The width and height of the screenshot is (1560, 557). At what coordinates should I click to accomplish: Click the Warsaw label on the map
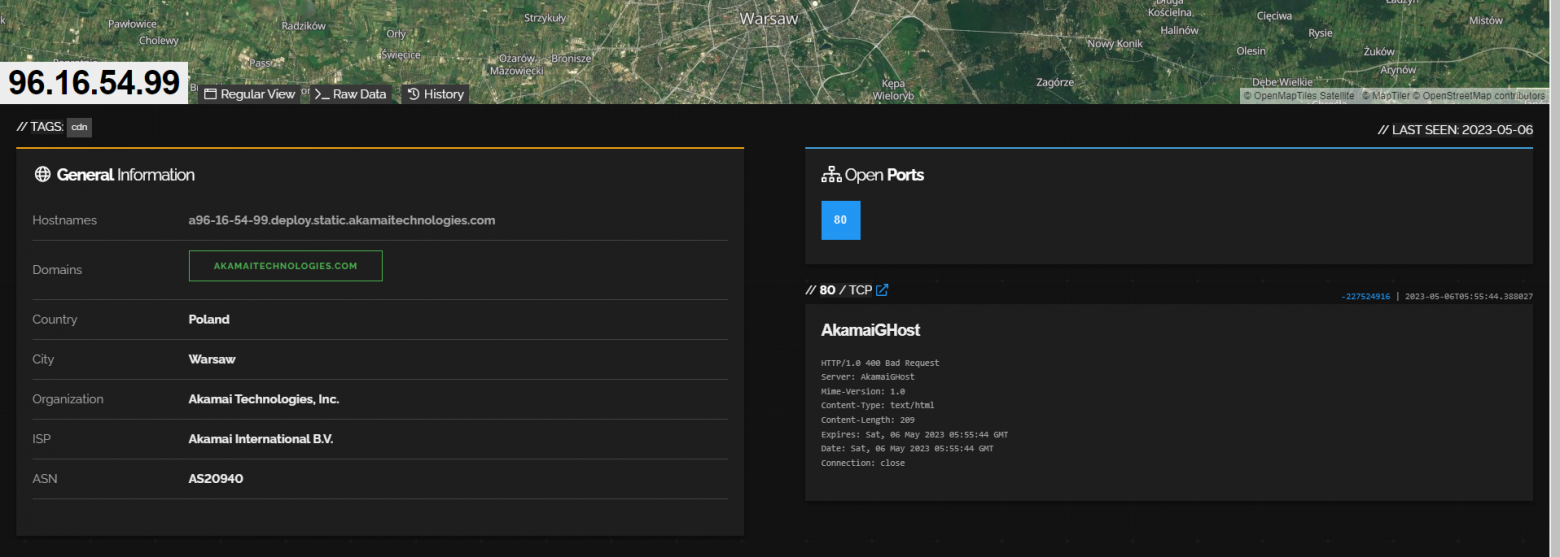click(x=769, y=19)
